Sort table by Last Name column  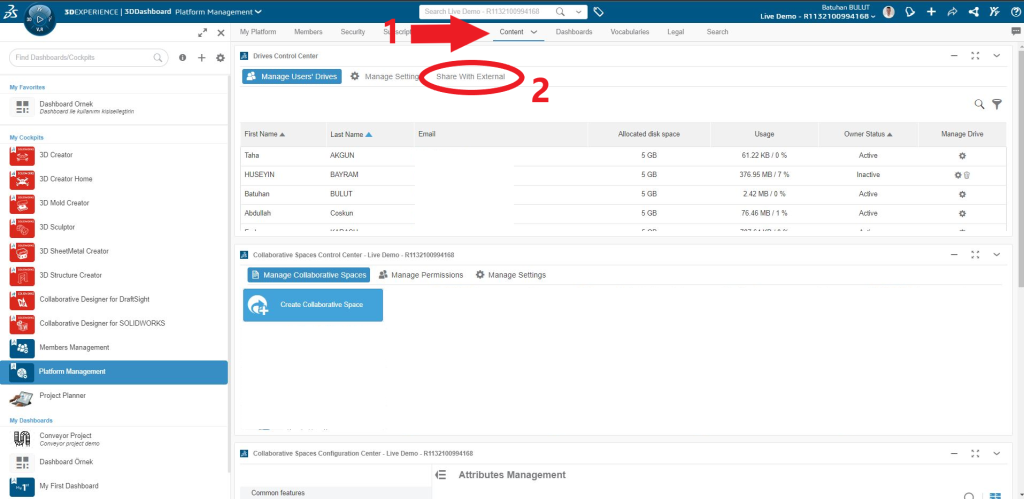coord(350,133)
